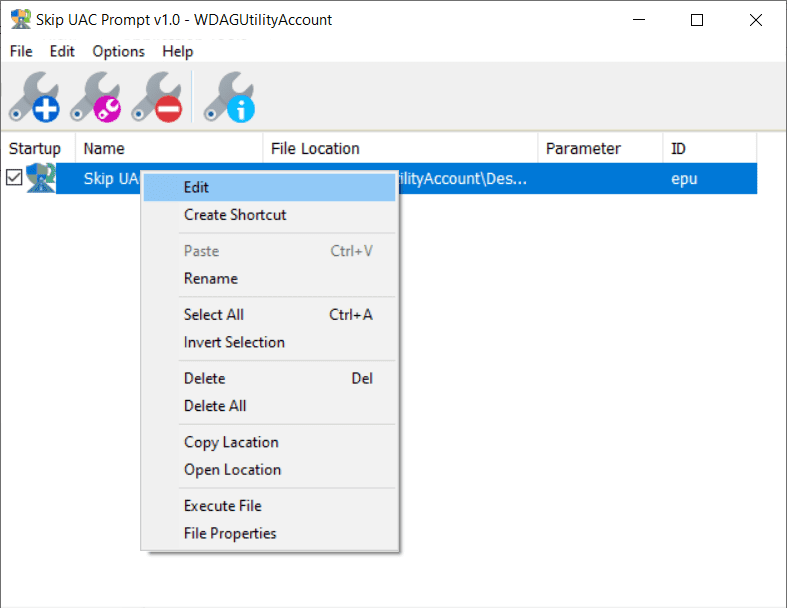Maximize the Skip UAC Prompt window
The image size is (787, 608).
tap(697, 20)
